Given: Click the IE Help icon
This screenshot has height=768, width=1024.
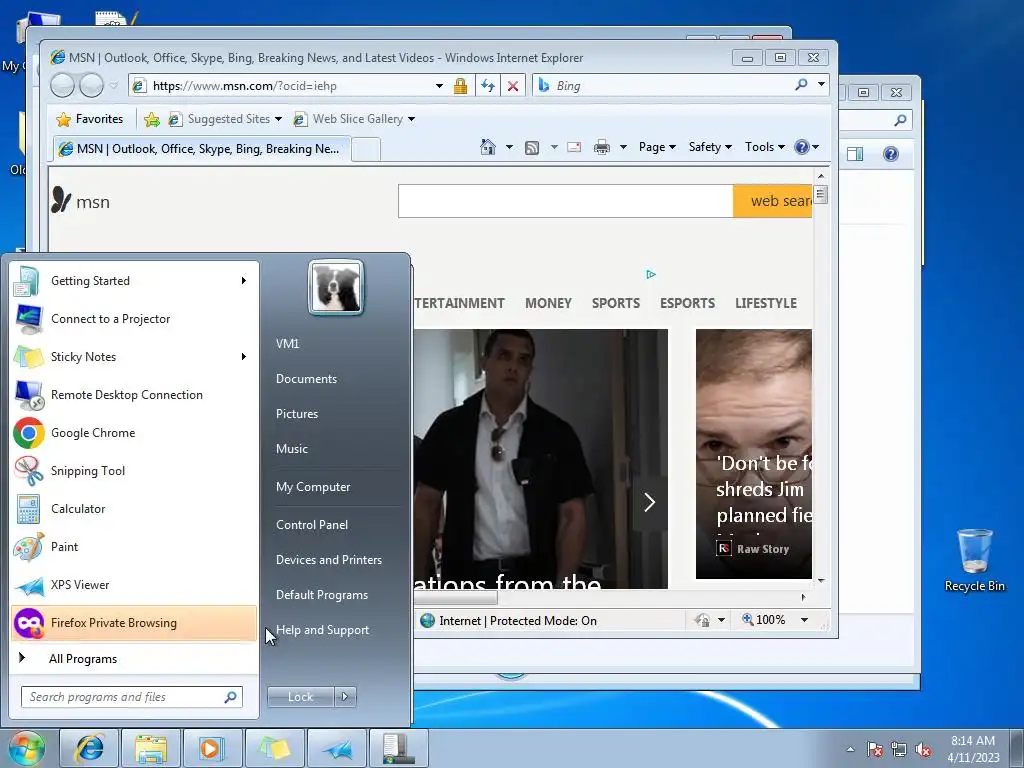Looking at the screenshot, I should click(803, 147).
